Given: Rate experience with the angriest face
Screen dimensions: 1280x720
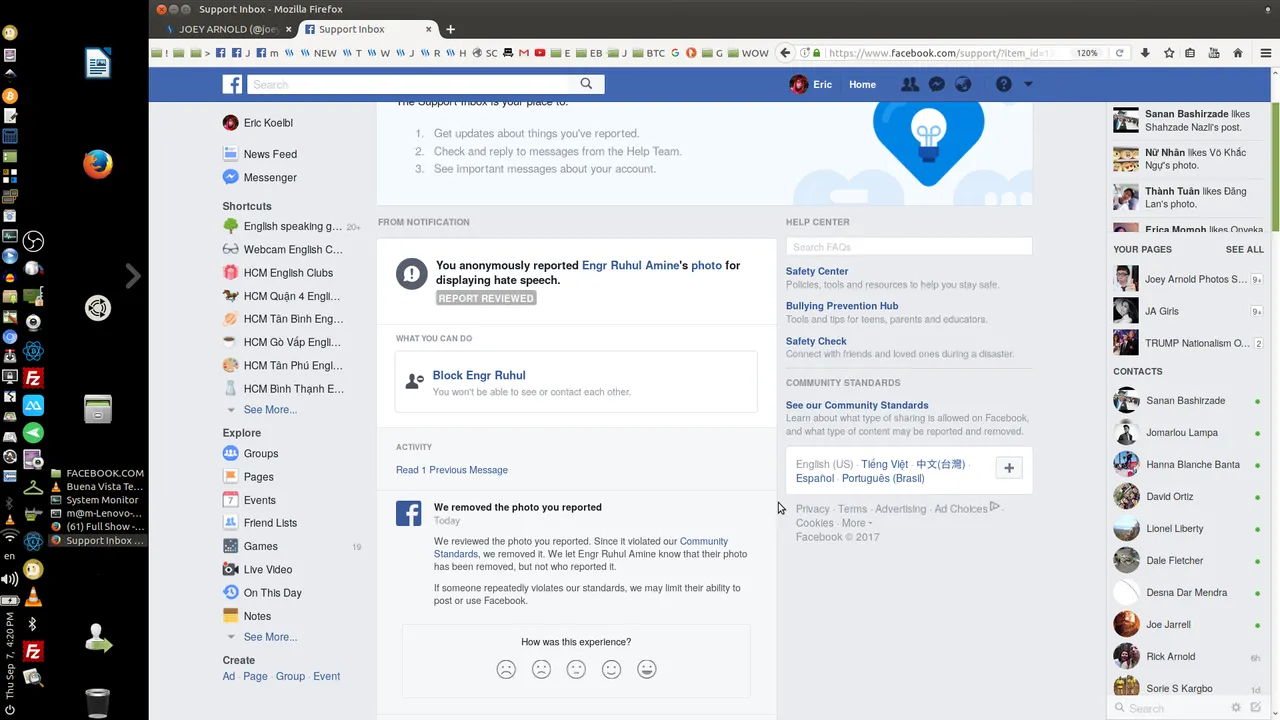Looking at the screenshot, I should pyautogui.click(x=506, y=669).
